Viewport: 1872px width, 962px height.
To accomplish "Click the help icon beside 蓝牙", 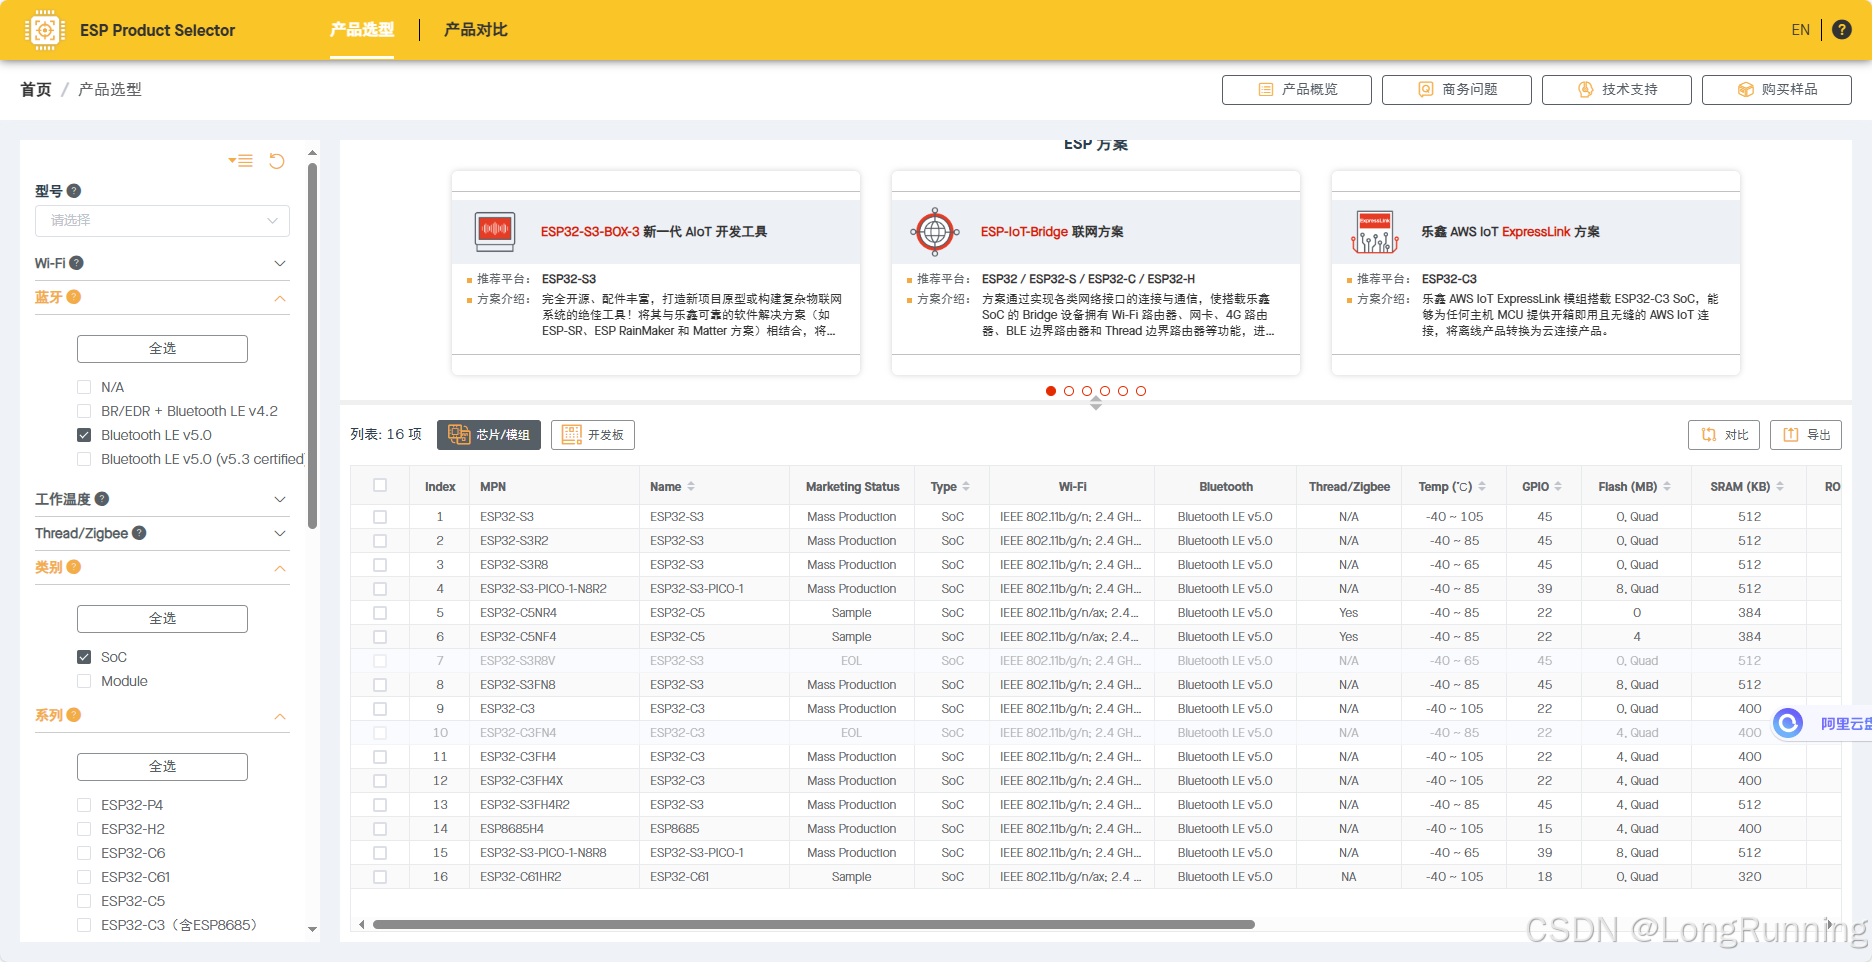I will [x=74, y=297].
